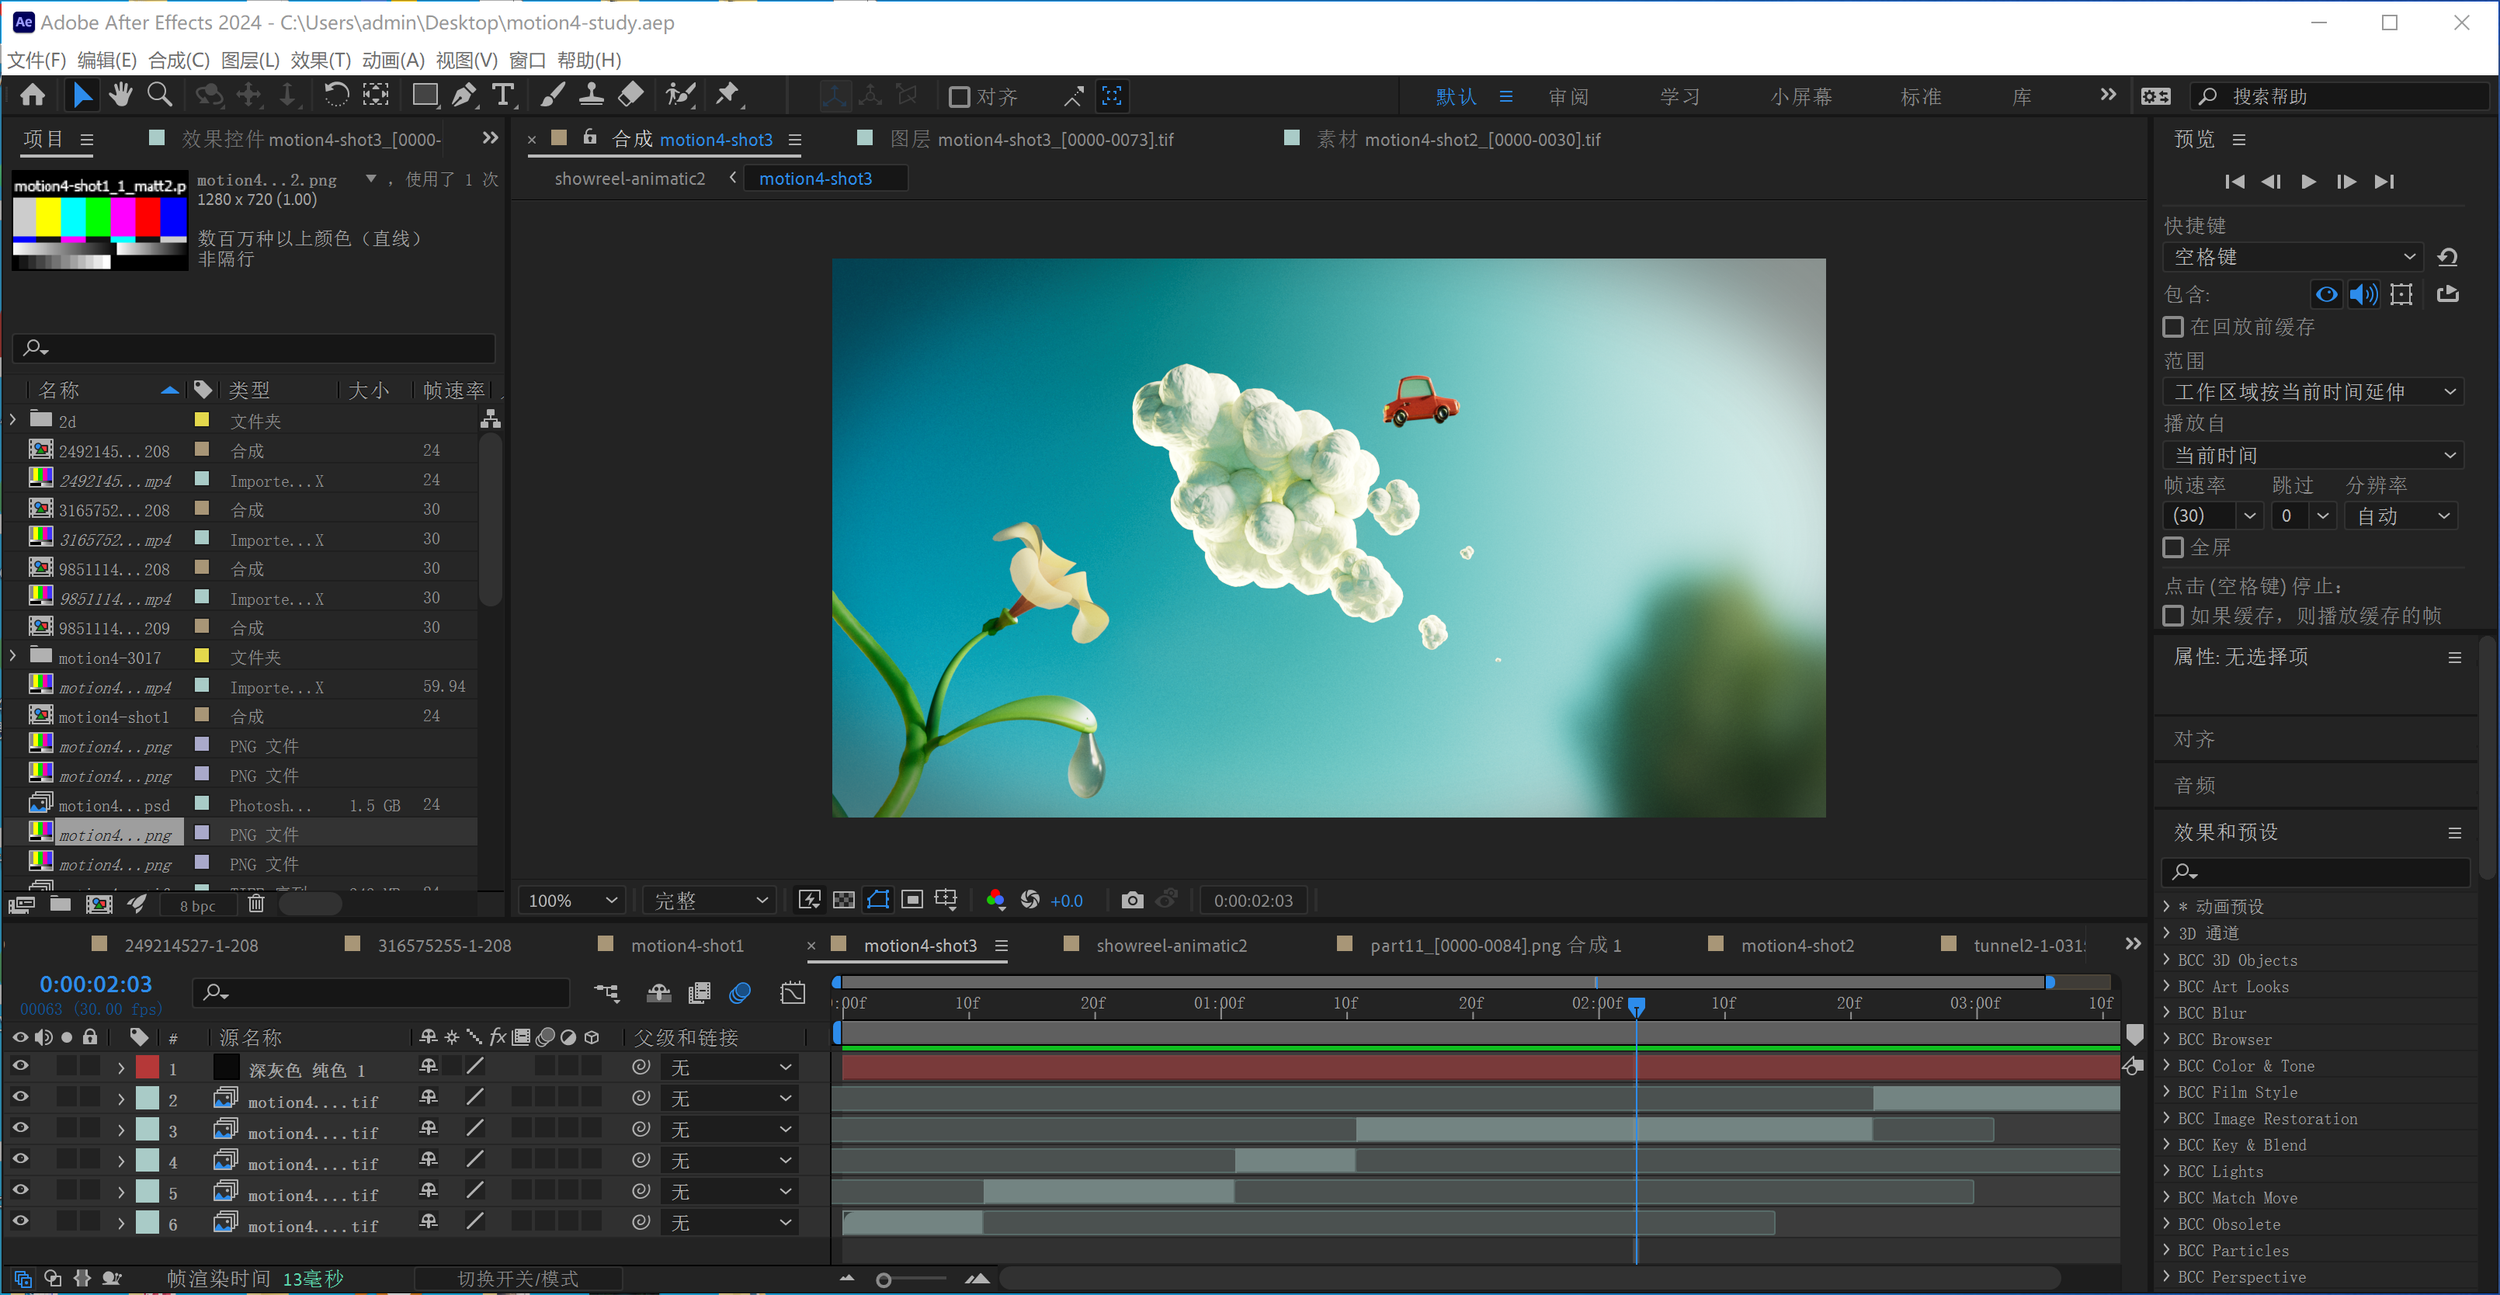Play the composition preview

2308,181
